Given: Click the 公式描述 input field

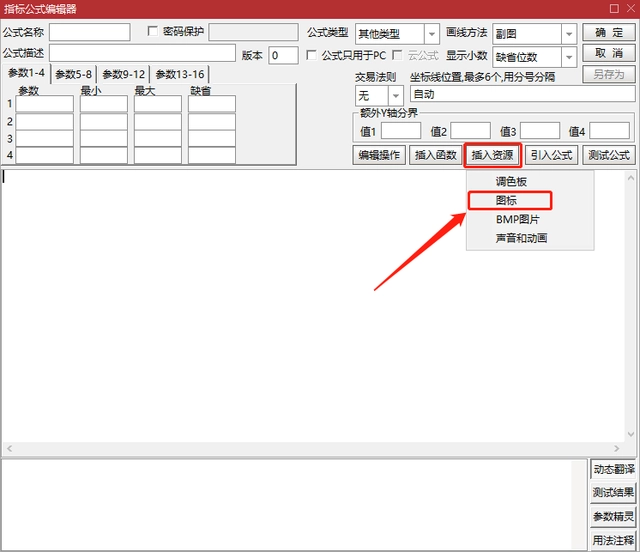Looking at the screenshot, I should (x=142, y=53).
